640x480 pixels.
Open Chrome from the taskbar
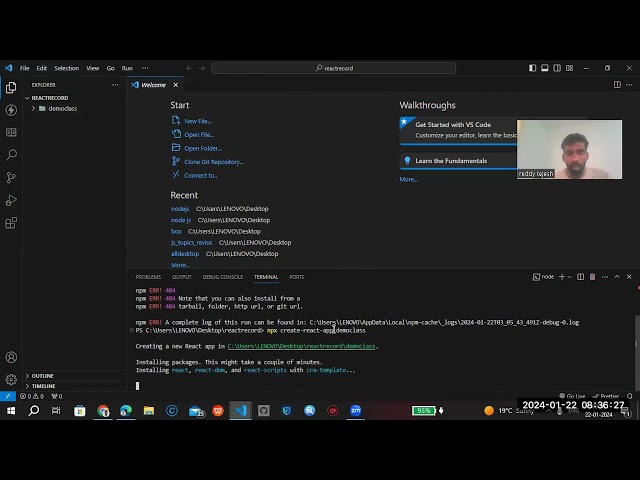pos(103,411)
